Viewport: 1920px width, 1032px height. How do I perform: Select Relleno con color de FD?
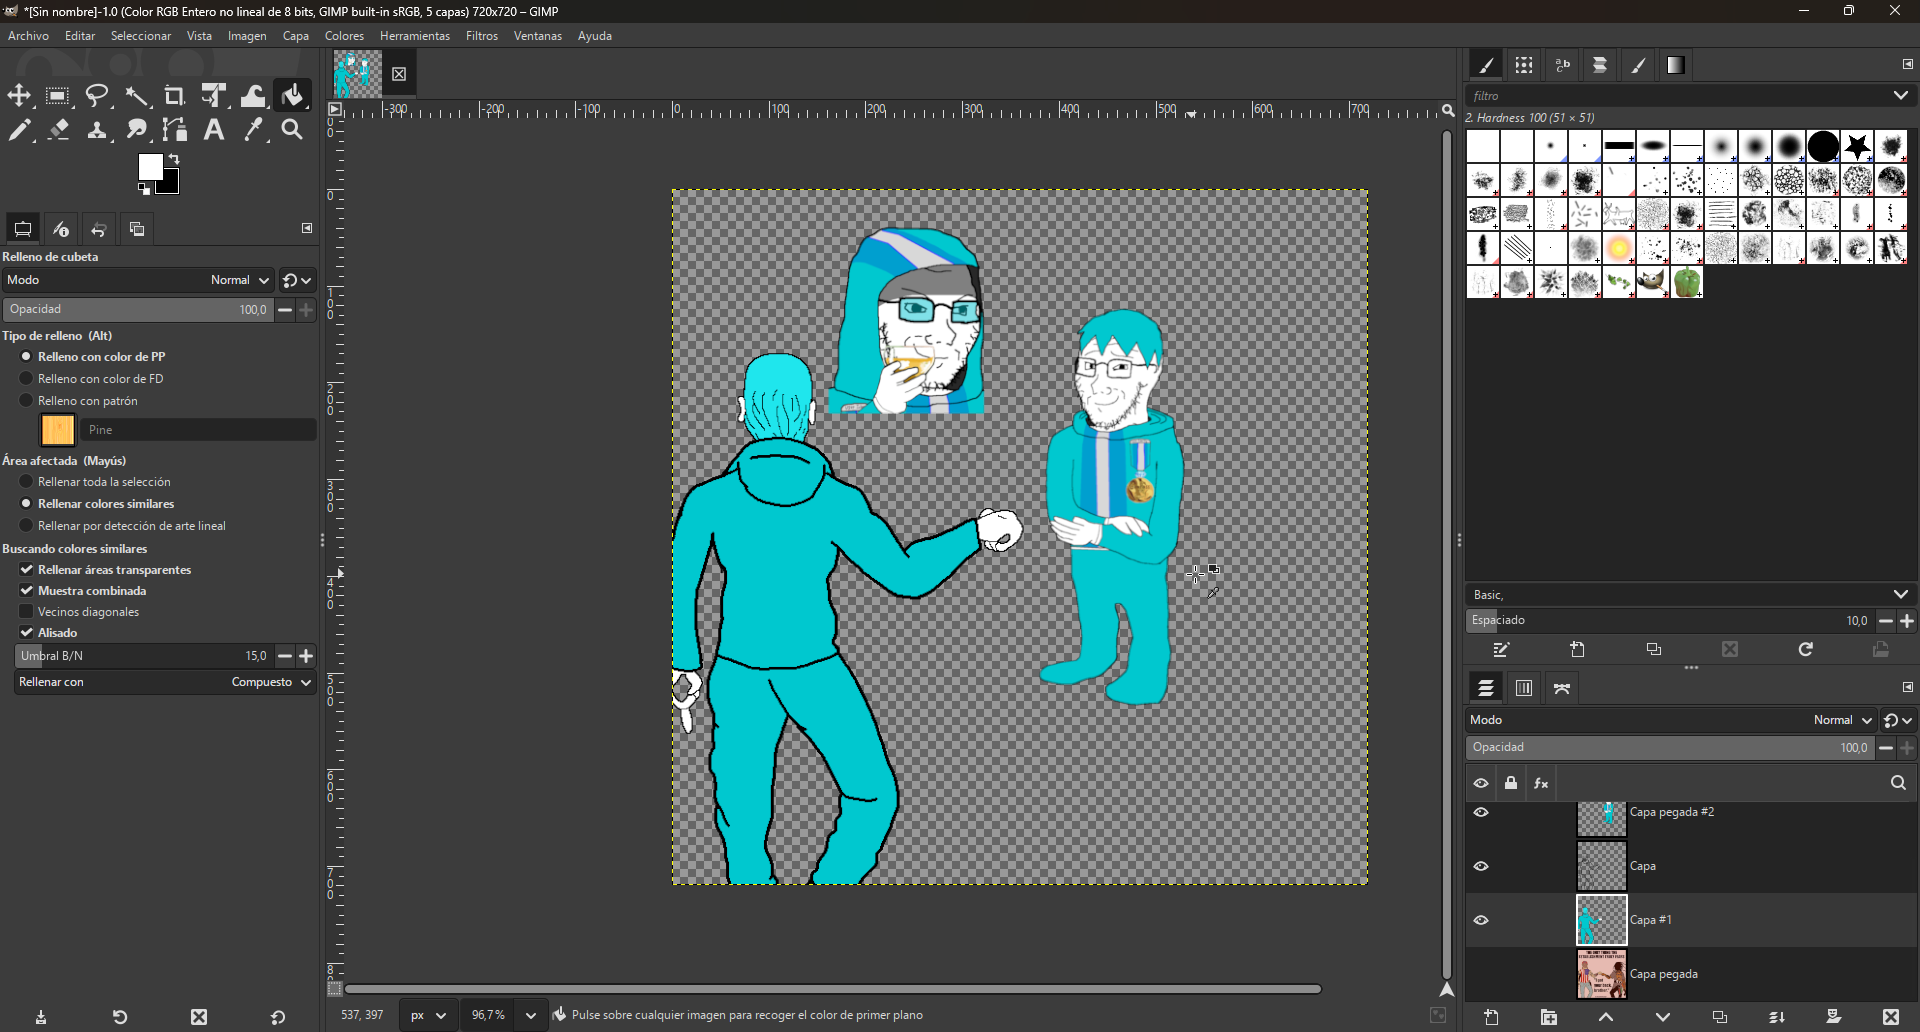(x=27, y=379)
